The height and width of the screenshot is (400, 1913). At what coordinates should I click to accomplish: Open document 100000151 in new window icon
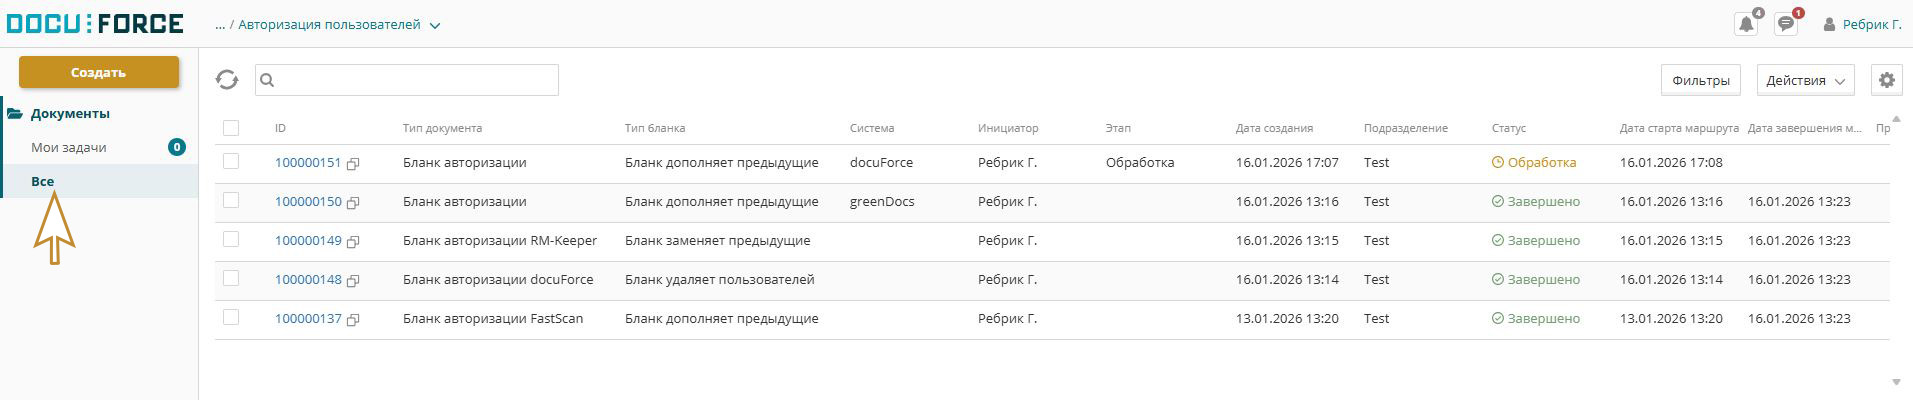[x=353, y=163]
